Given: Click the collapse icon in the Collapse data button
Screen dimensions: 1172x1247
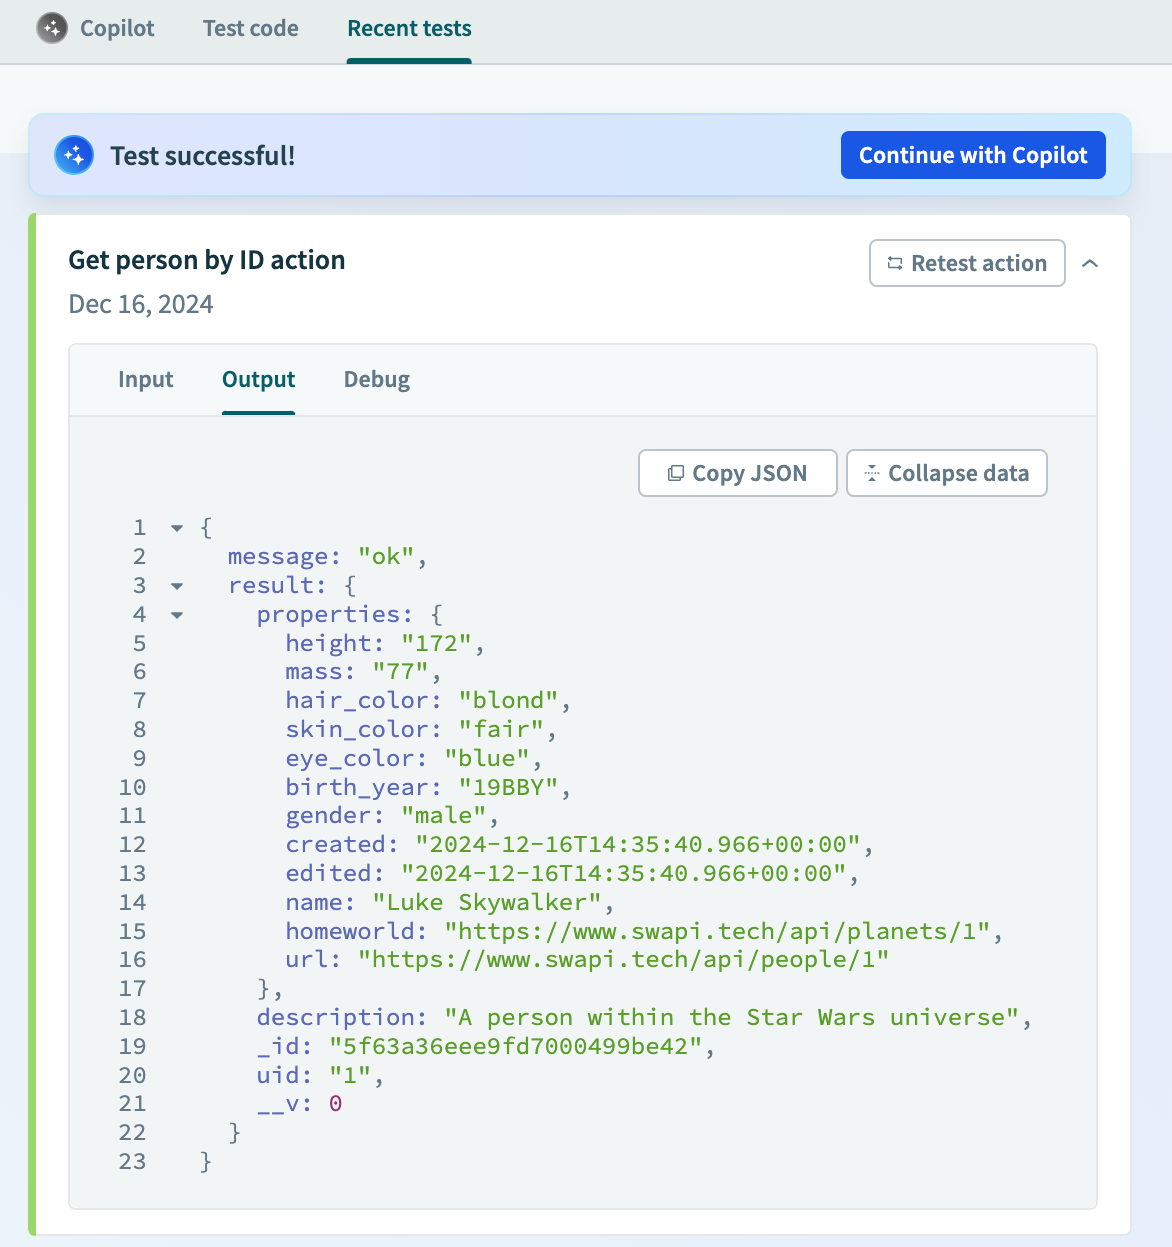Looking at the screenshot, I should pyautogui.click(x=874, y=472).
